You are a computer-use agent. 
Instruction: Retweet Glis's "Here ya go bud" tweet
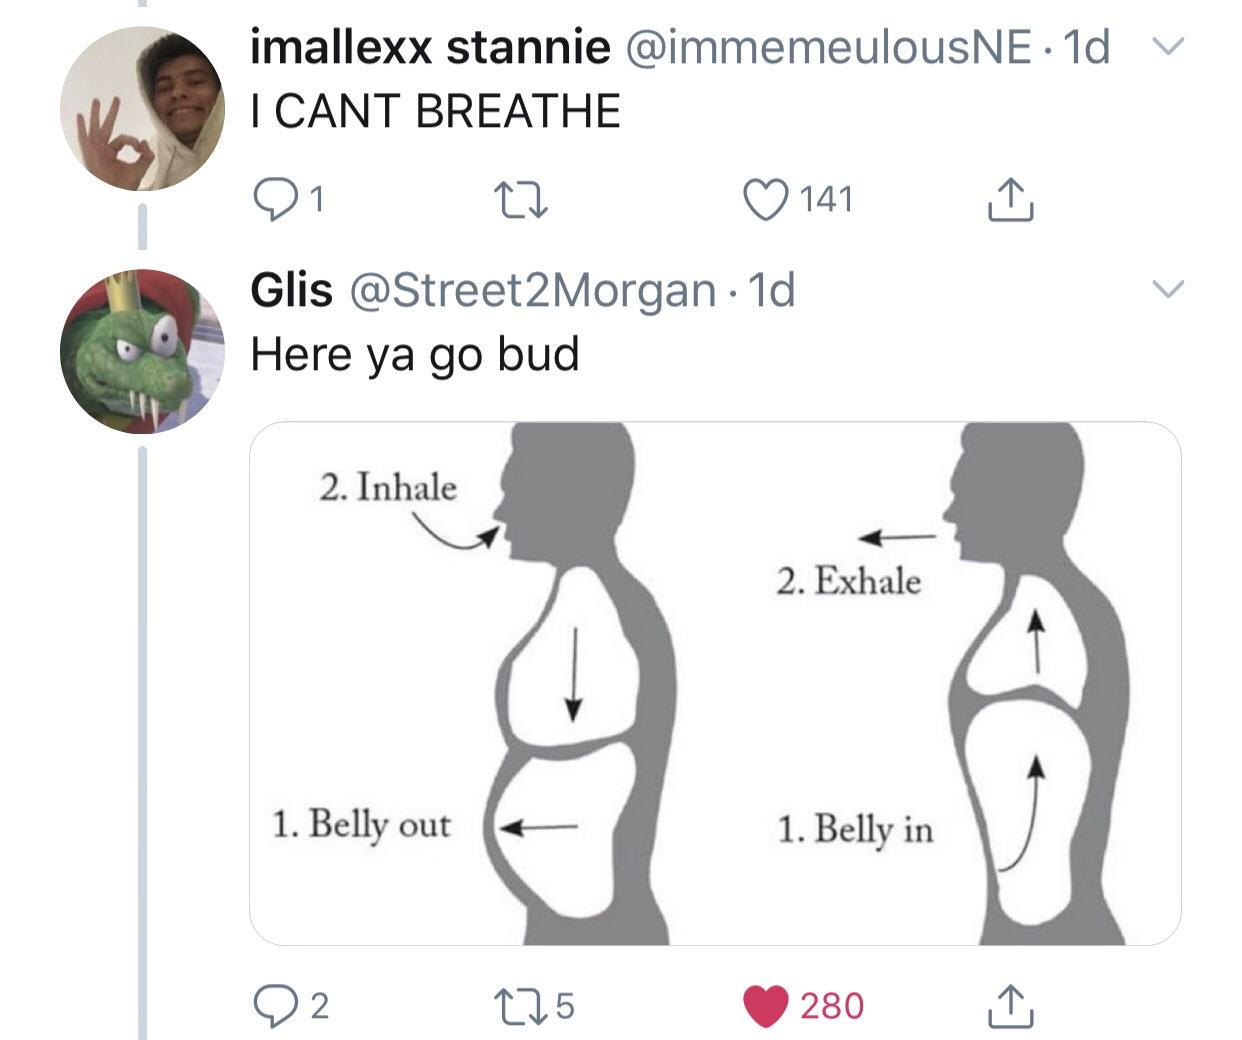tap(520, 1005)
